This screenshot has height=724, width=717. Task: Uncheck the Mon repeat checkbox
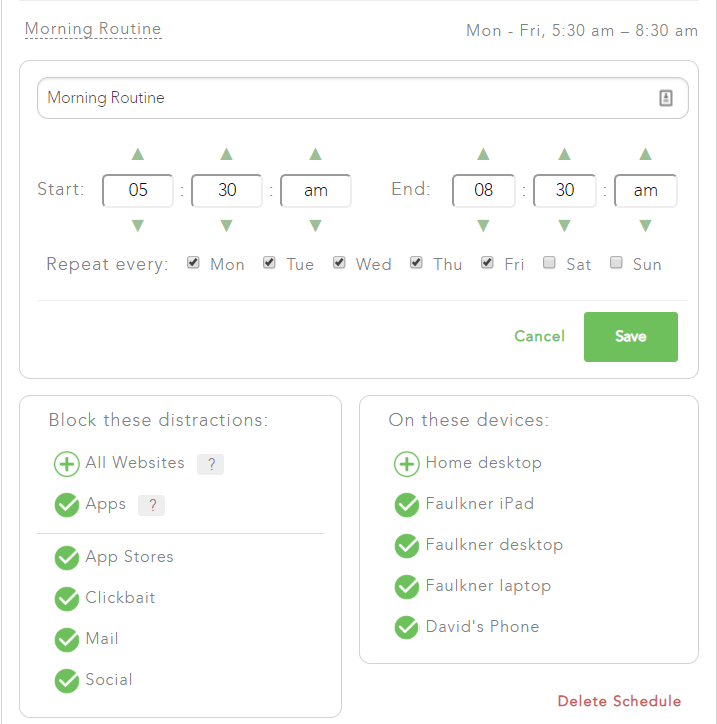pos(194,263)
